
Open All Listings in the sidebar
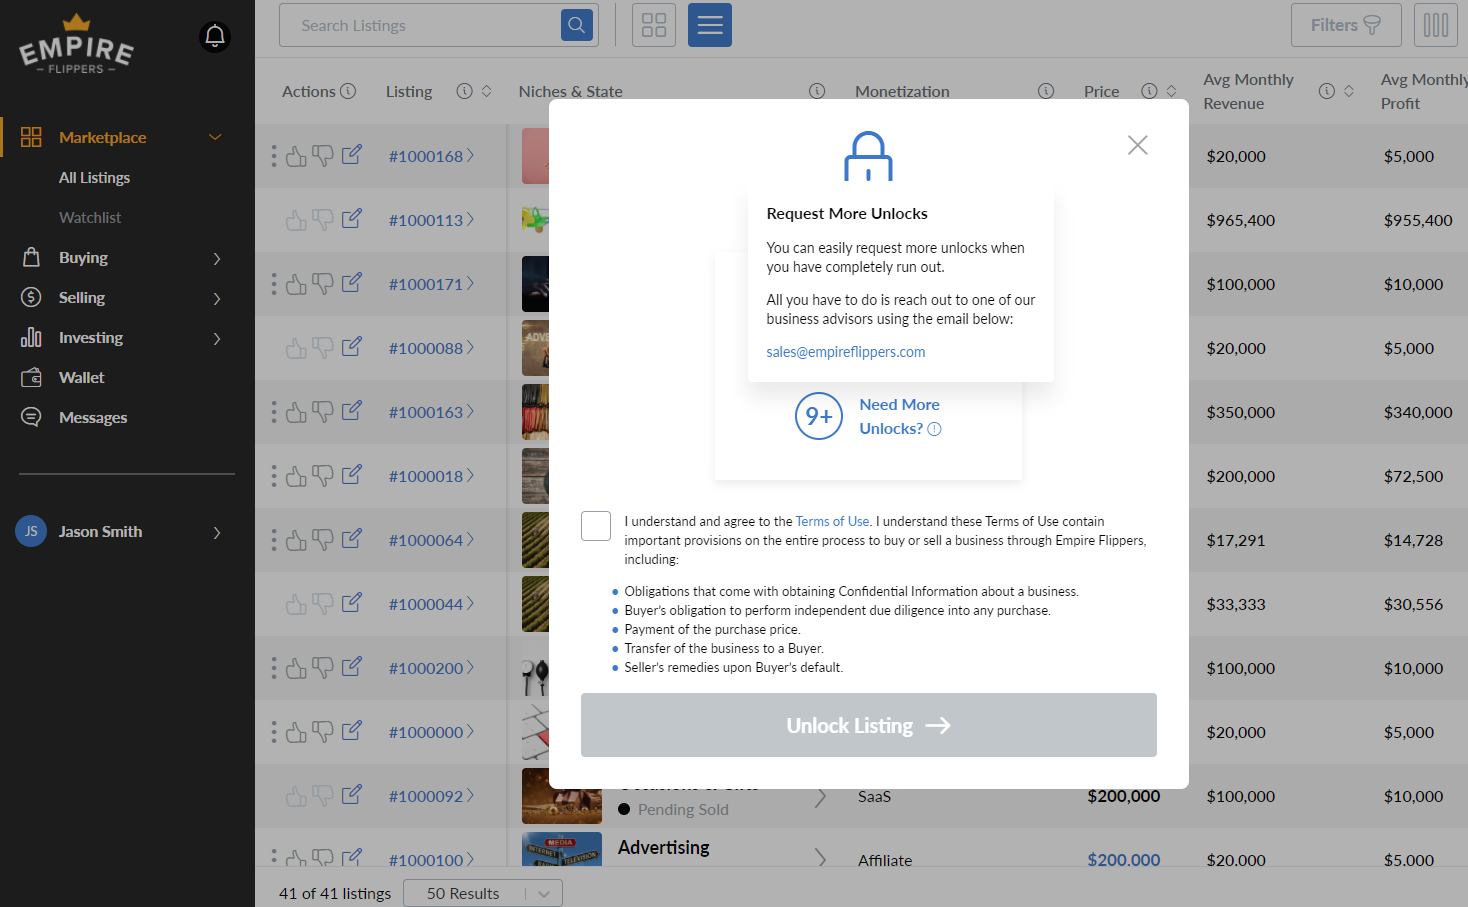[x=94, y=177]
